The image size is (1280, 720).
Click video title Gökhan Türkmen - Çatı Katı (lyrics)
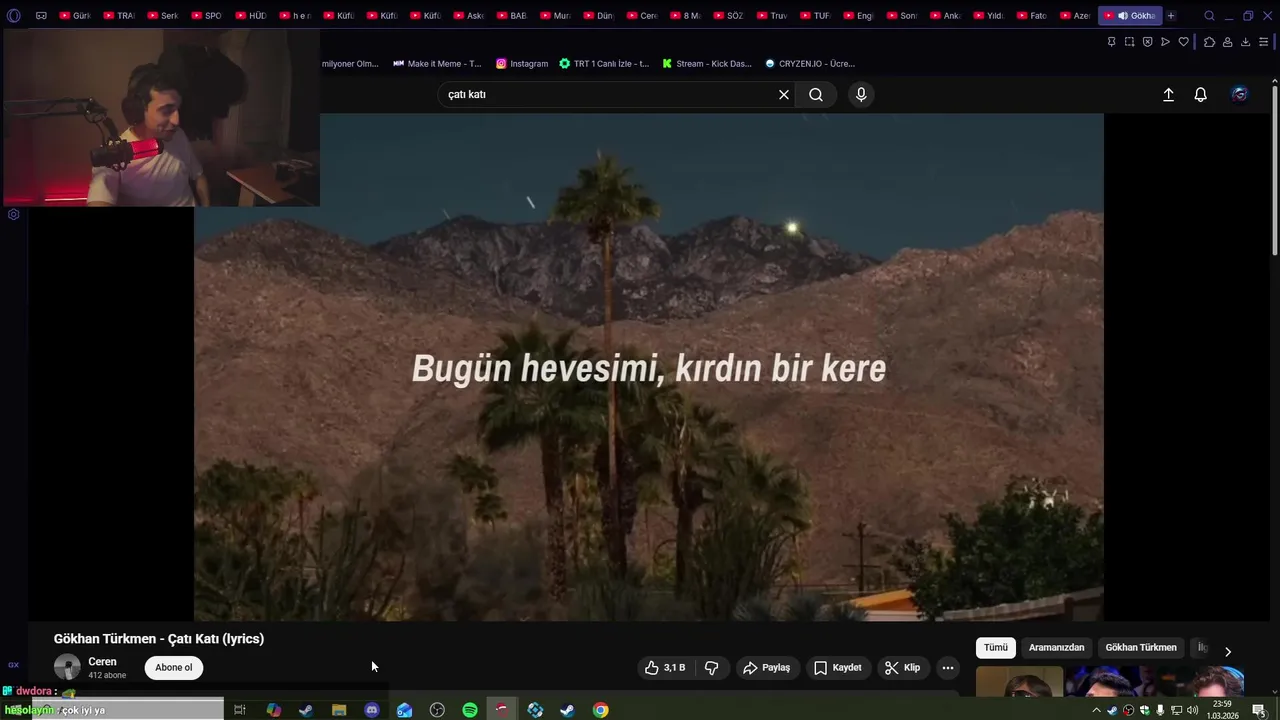(x=159, y=639)
